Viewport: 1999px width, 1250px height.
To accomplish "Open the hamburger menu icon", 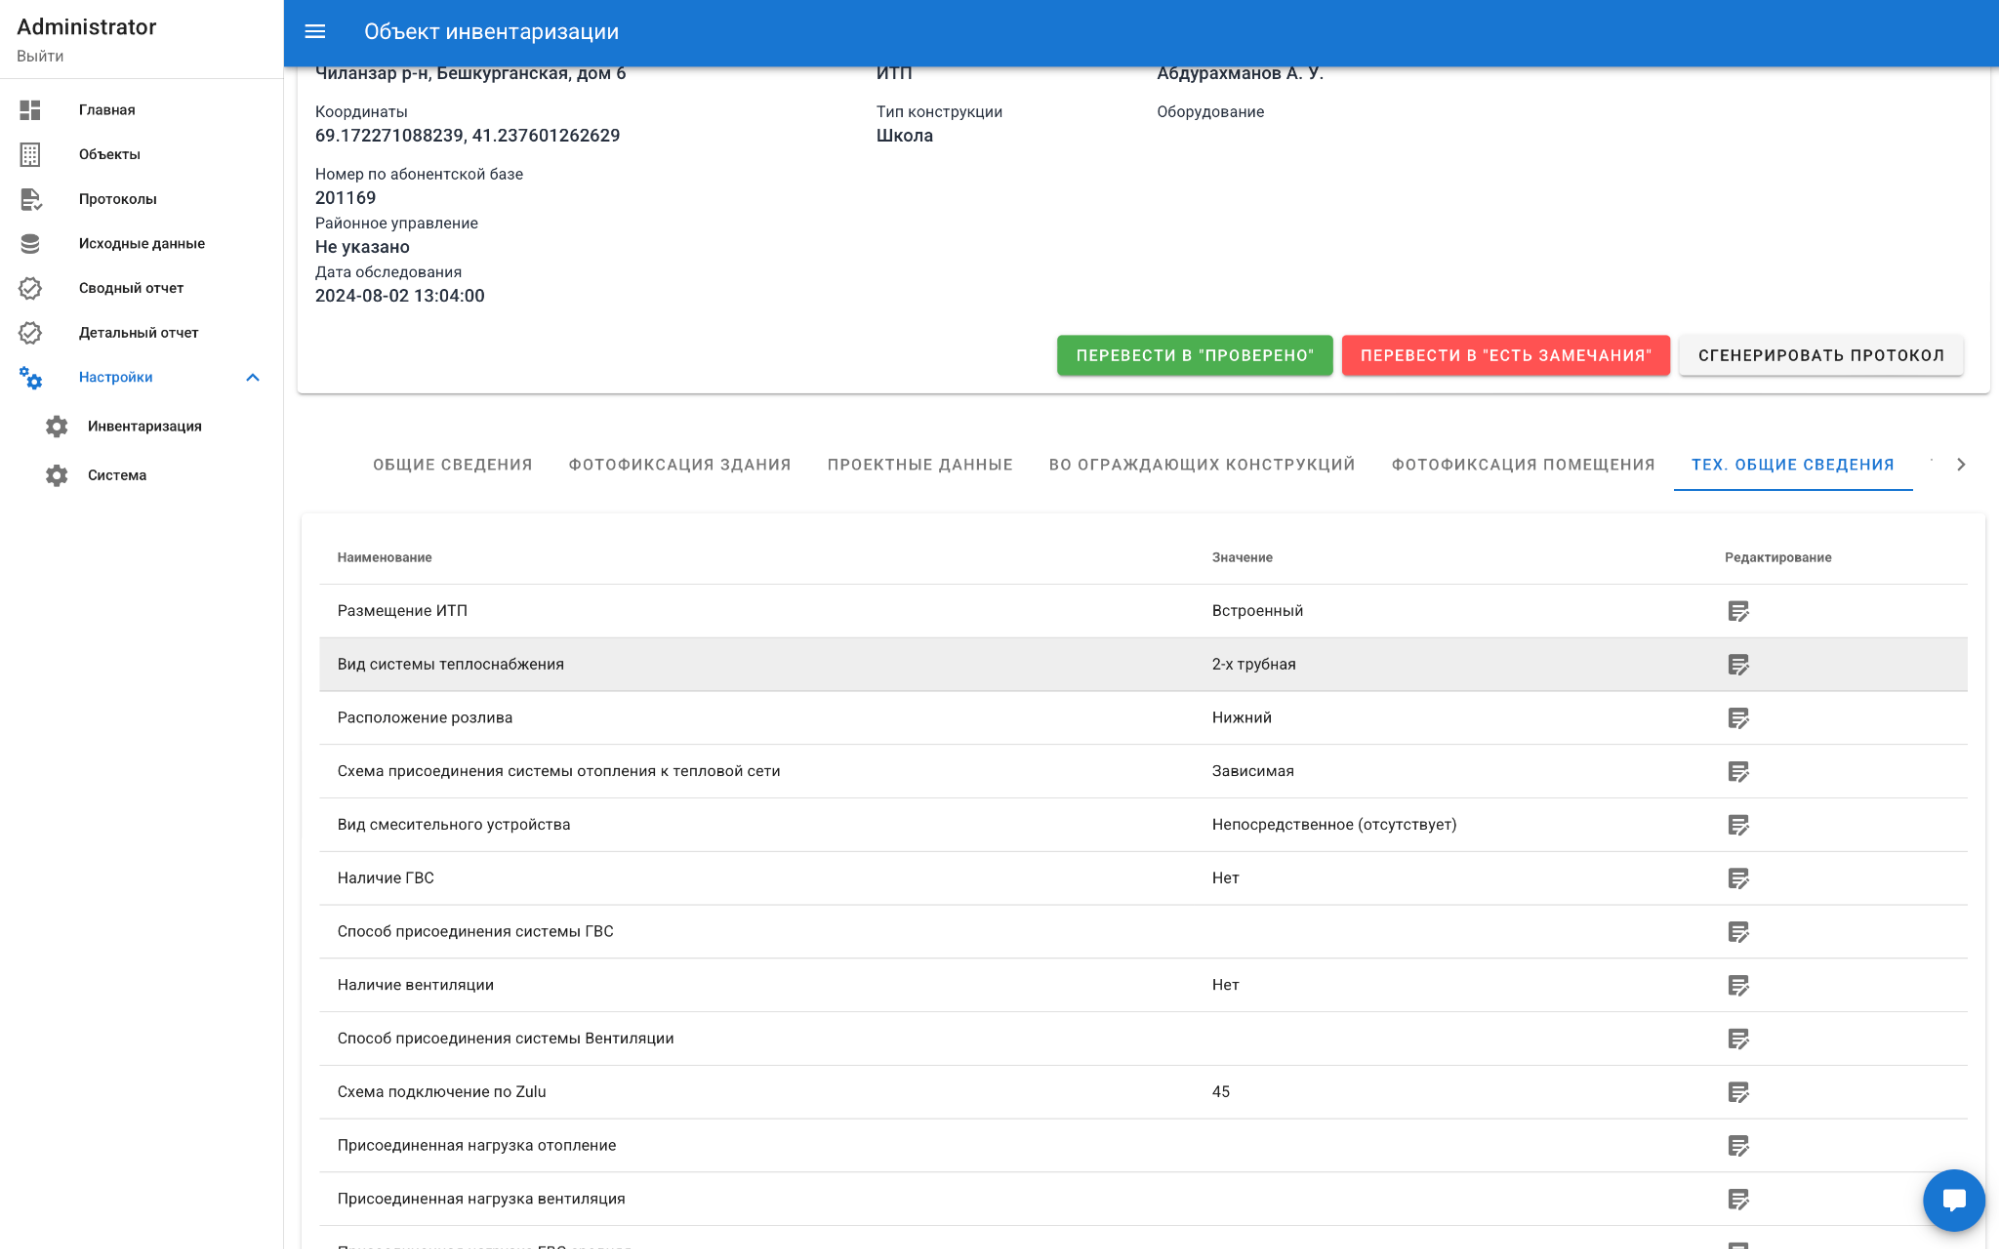I will (315, 32).
